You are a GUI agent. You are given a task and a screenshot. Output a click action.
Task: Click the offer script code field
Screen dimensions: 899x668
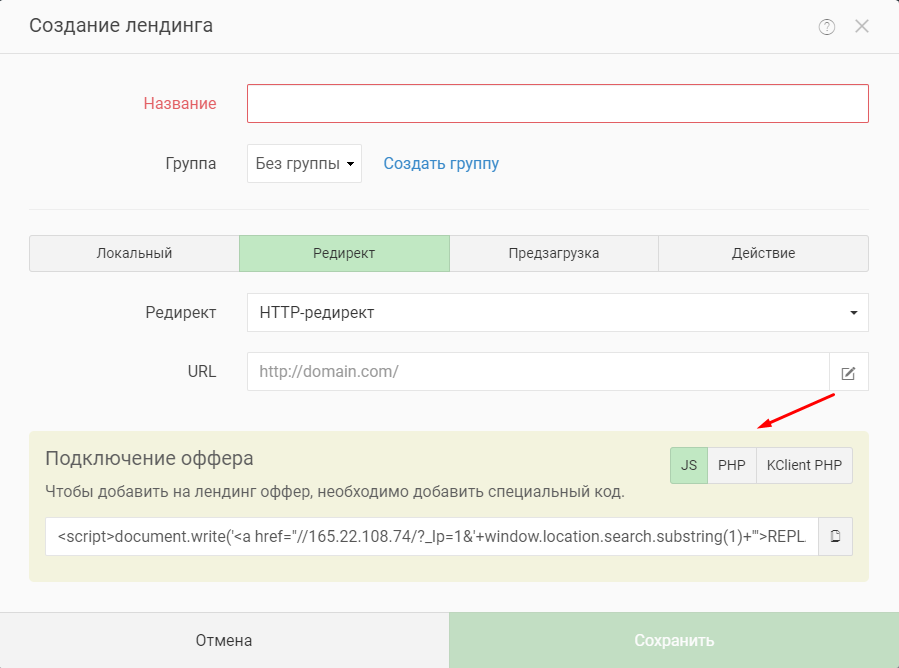432,537
